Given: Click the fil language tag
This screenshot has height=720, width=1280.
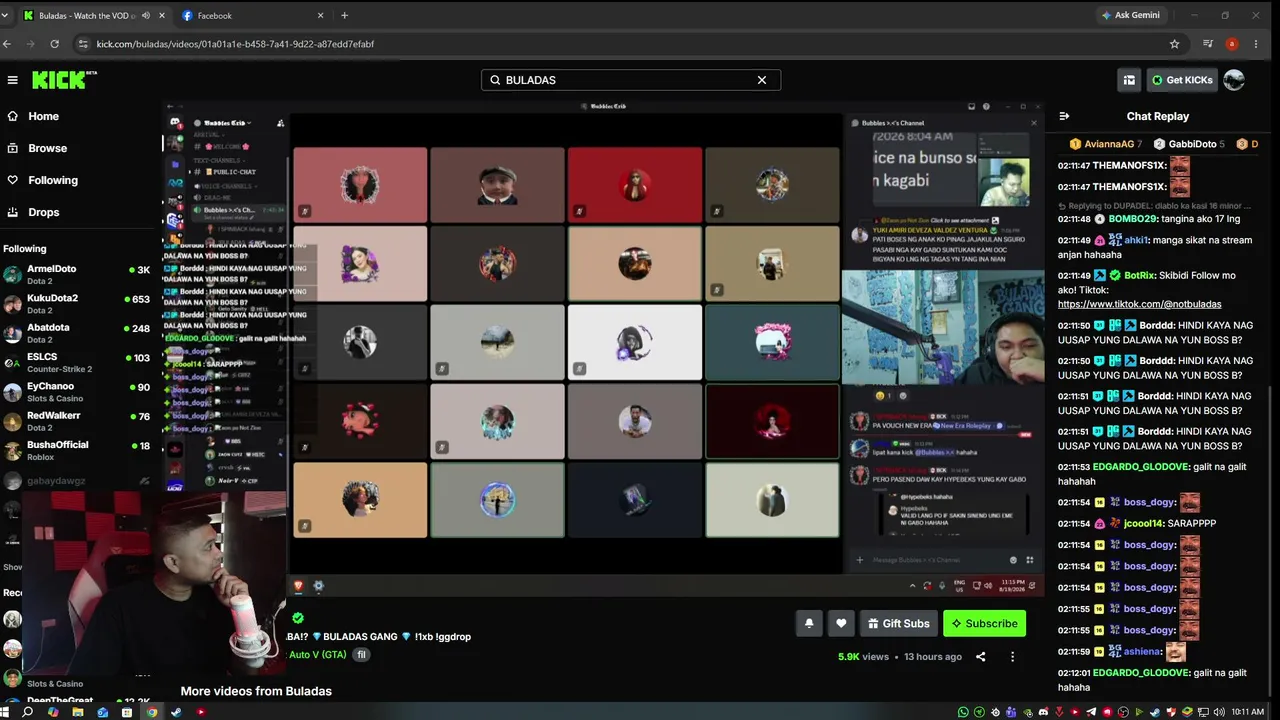Looking at the screenshot, I should (362, 655).
